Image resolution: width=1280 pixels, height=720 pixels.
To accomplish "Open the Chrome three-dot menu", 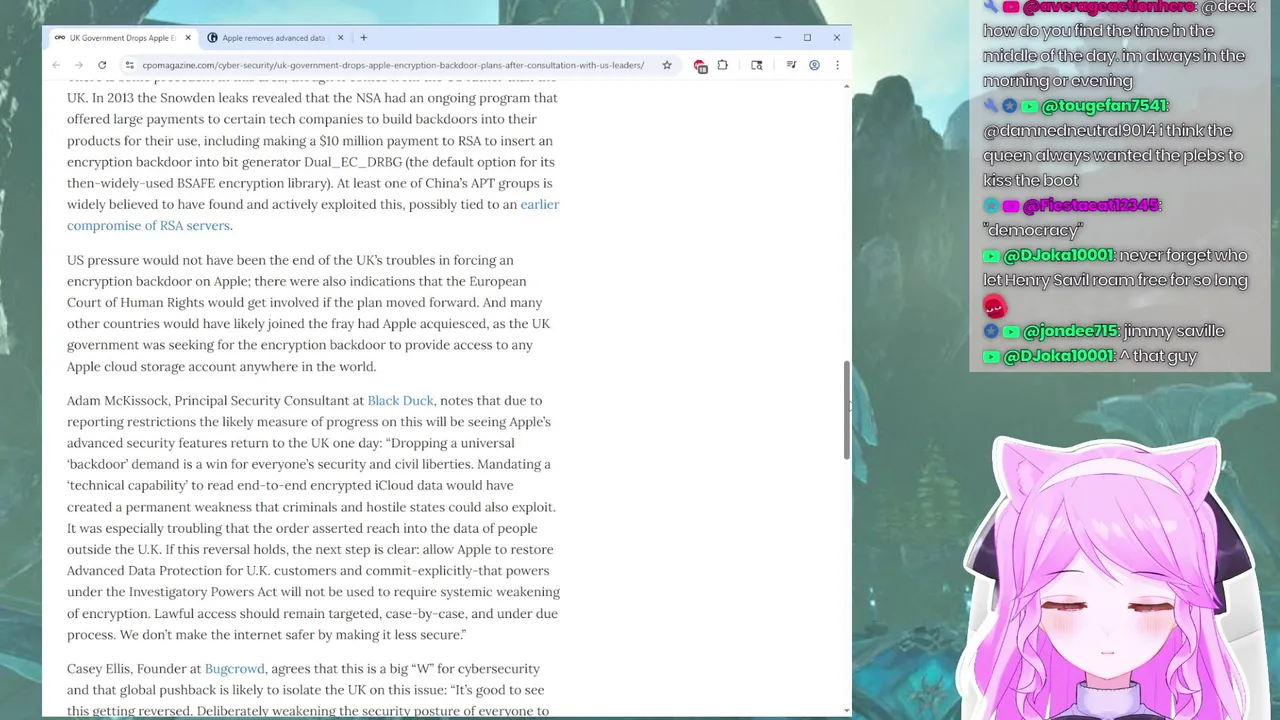I will pyautogui.click(x=837, y=65).
